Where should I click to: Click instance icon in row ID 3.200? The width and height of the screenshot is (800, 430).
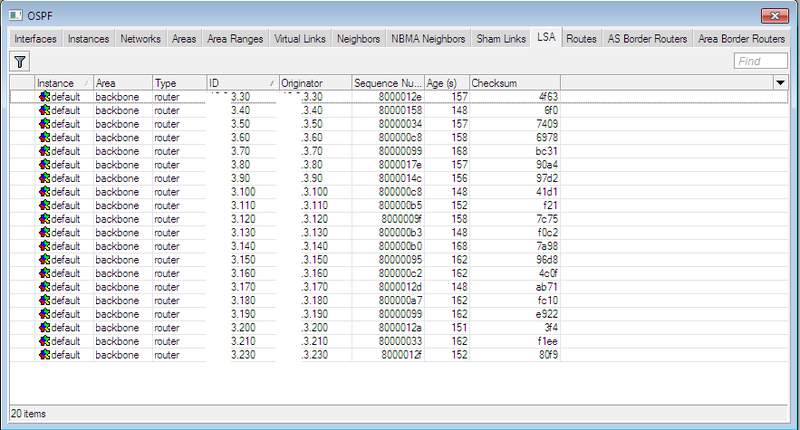point(44,327)
